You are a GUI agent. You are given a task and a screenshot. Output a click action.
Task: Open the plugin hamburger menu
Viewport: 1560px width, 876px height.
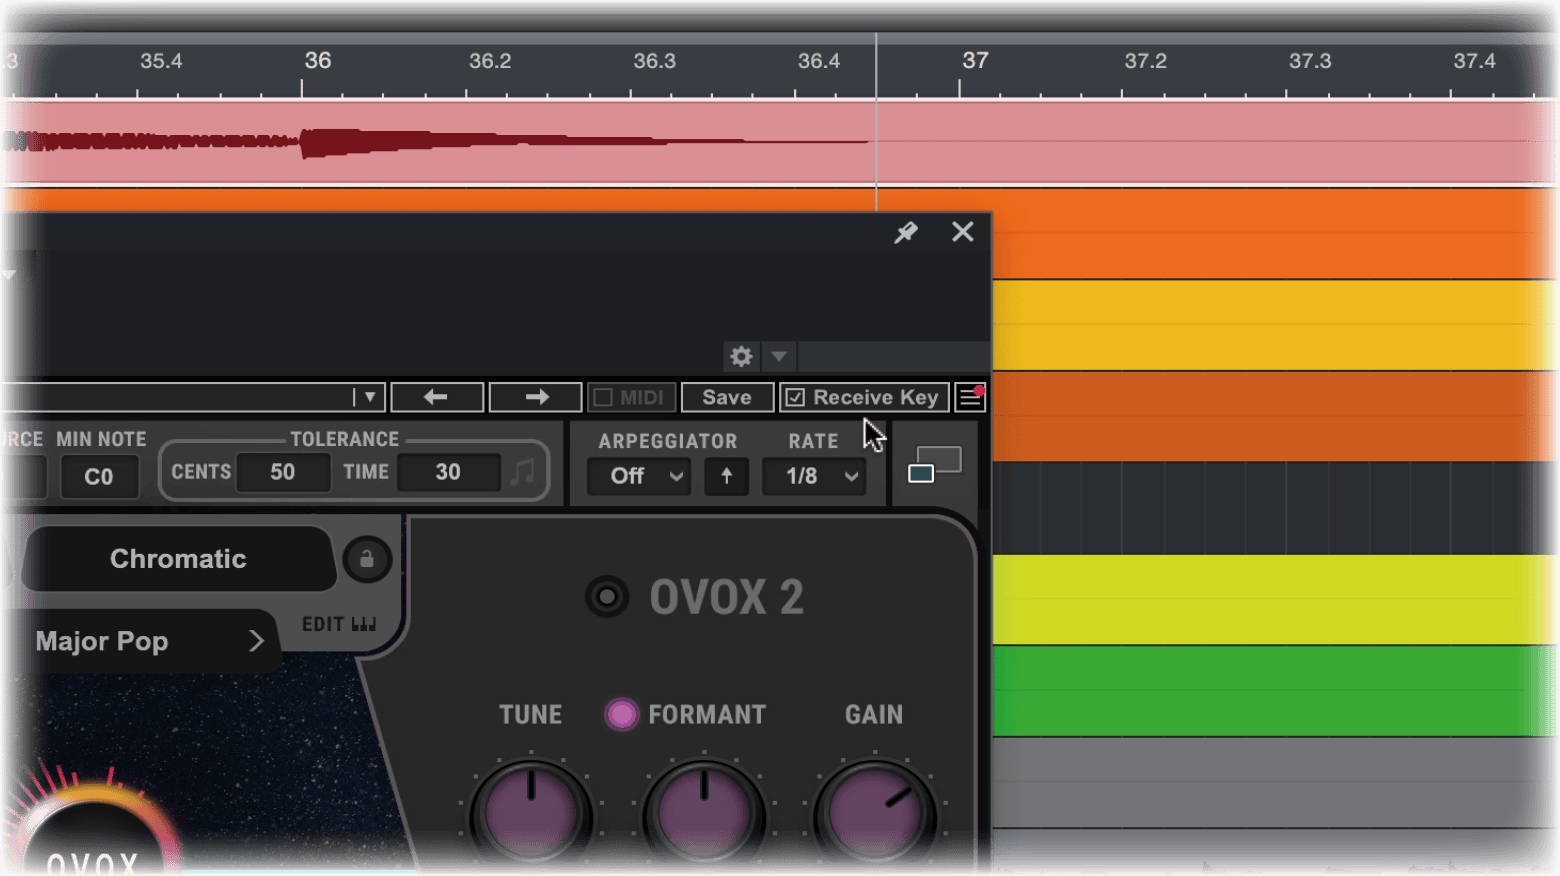click(x=970, y=397)
